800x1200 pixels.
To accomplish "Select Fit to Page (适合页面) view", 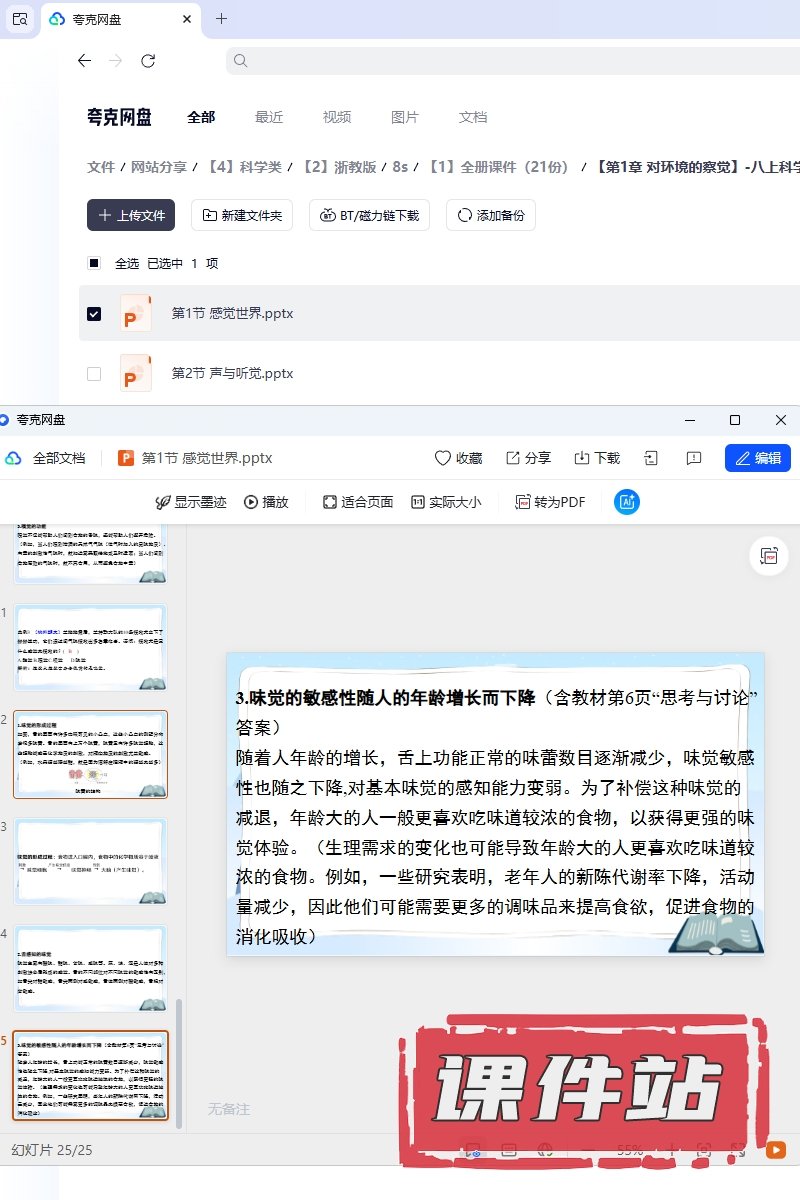I will pos(358,502).
